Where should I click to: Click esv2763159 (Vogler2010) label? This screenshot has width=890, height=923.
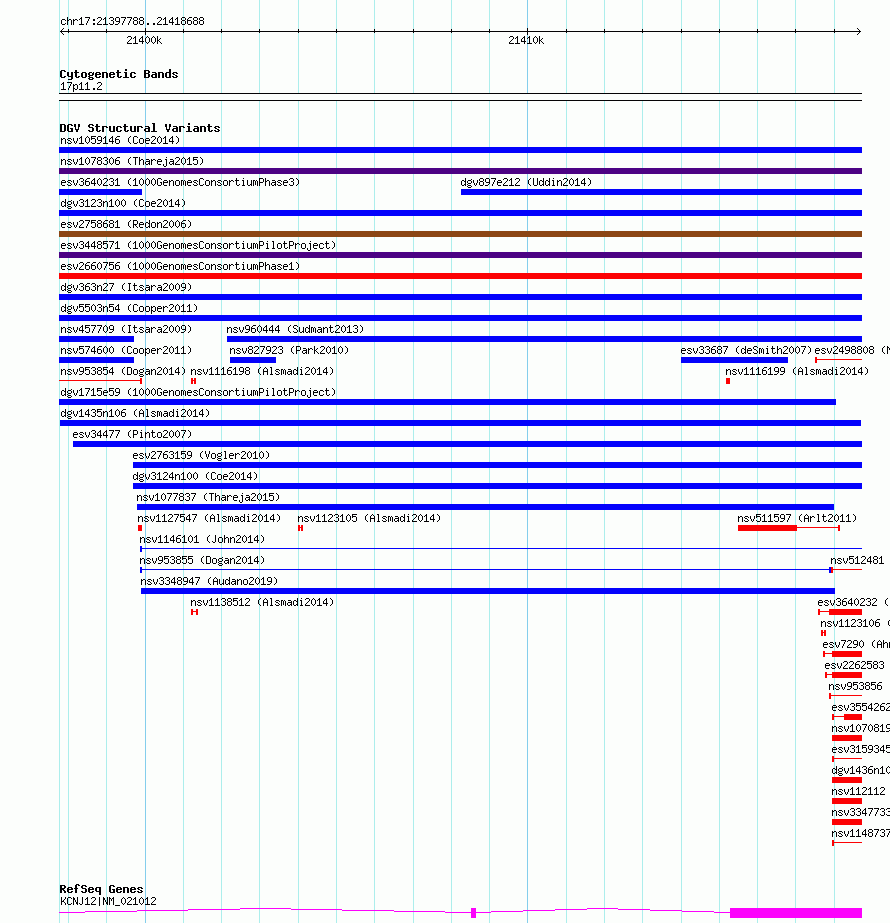pyautogui.click(x=201, y=456)
